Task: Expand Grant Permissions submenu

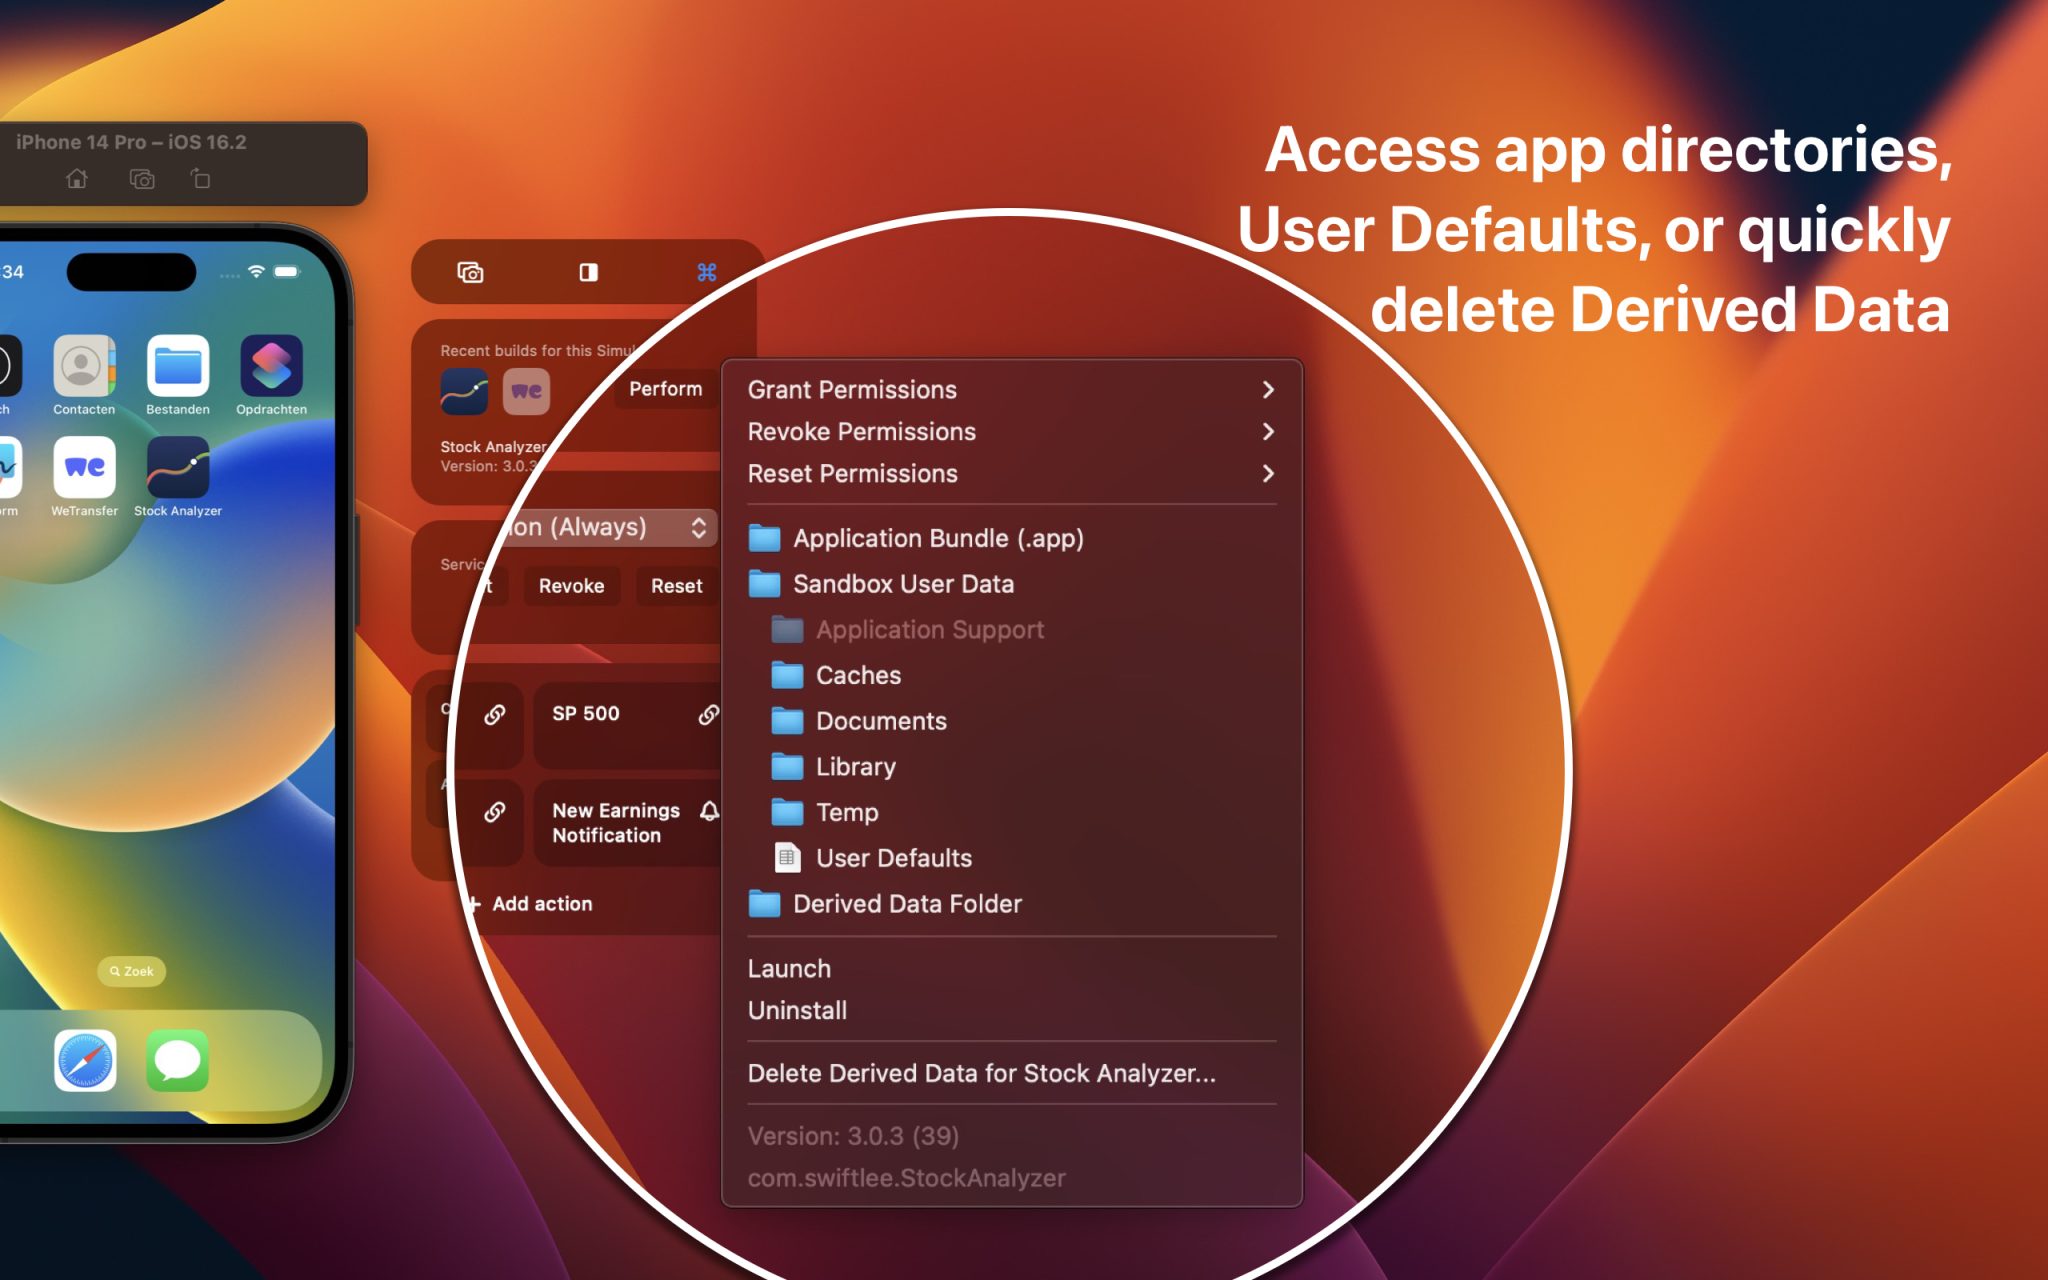Action: pos(1012,390)
